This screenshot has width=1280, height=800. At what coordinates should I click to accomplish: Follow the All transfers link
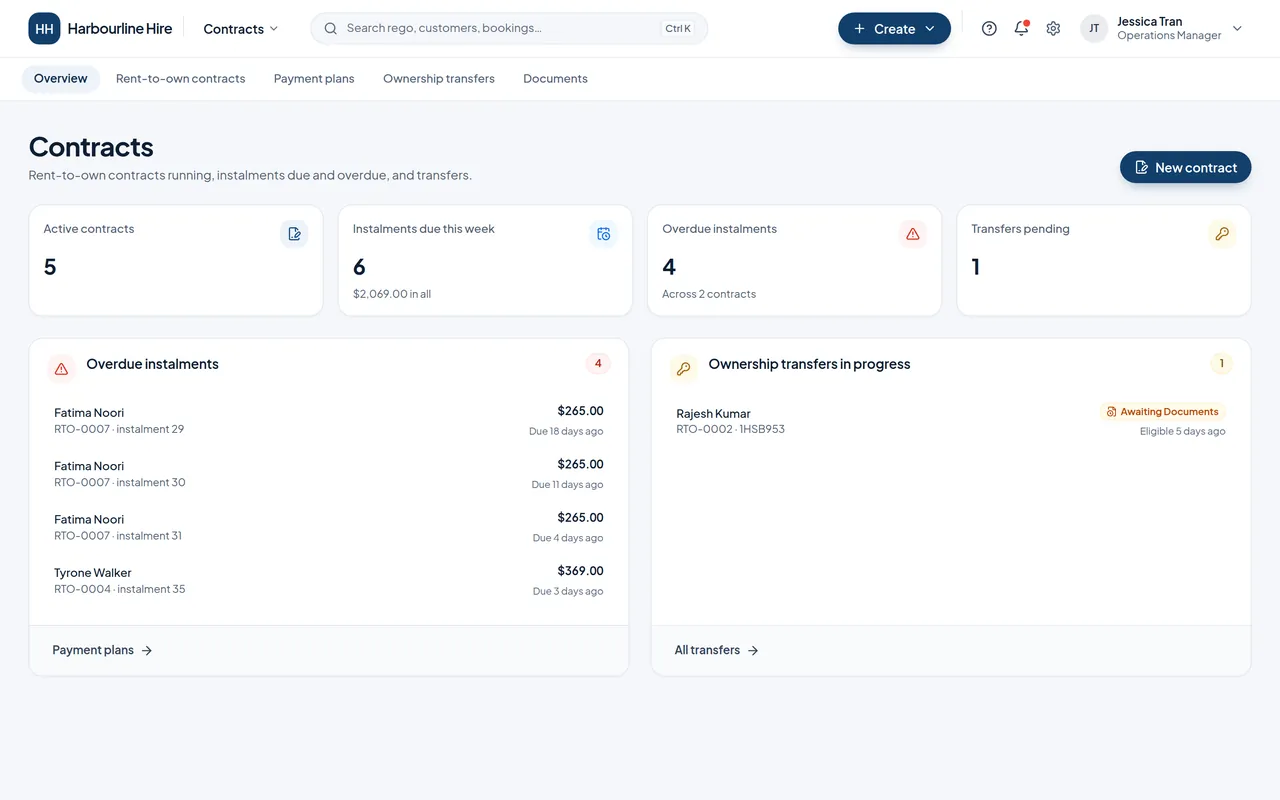coord(716,650)
